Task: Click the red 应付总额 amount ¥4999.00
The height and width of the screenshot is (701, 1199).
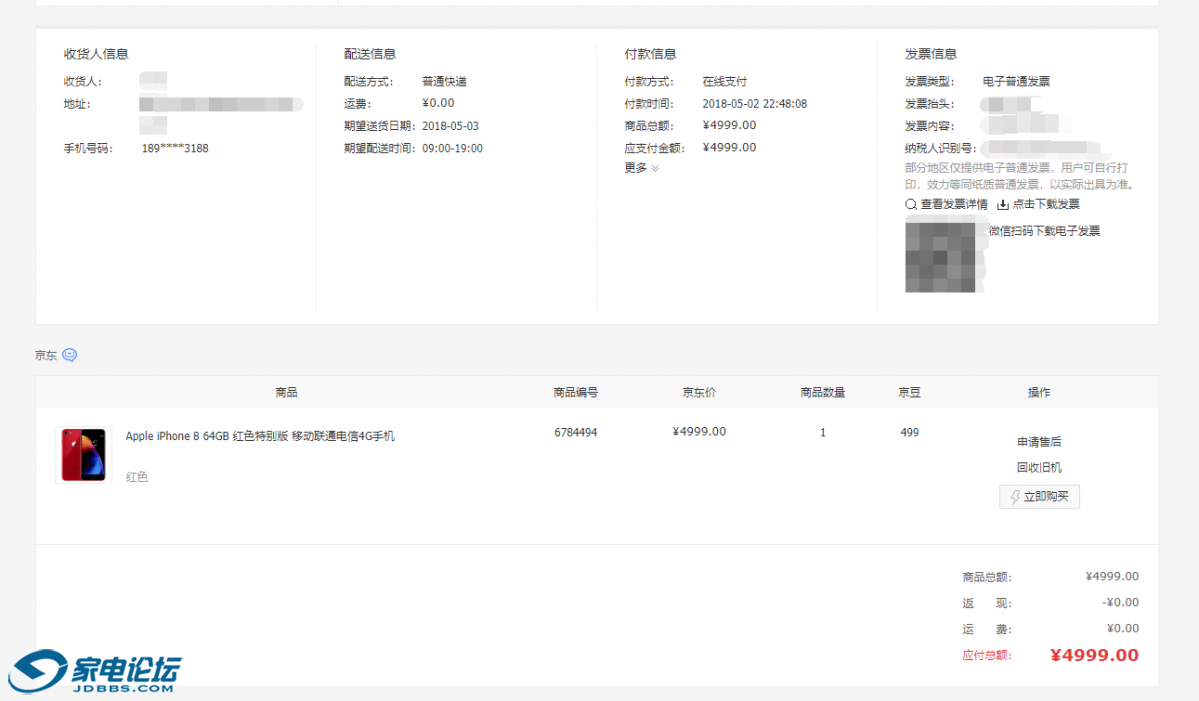Action: tap(1094, 656)
